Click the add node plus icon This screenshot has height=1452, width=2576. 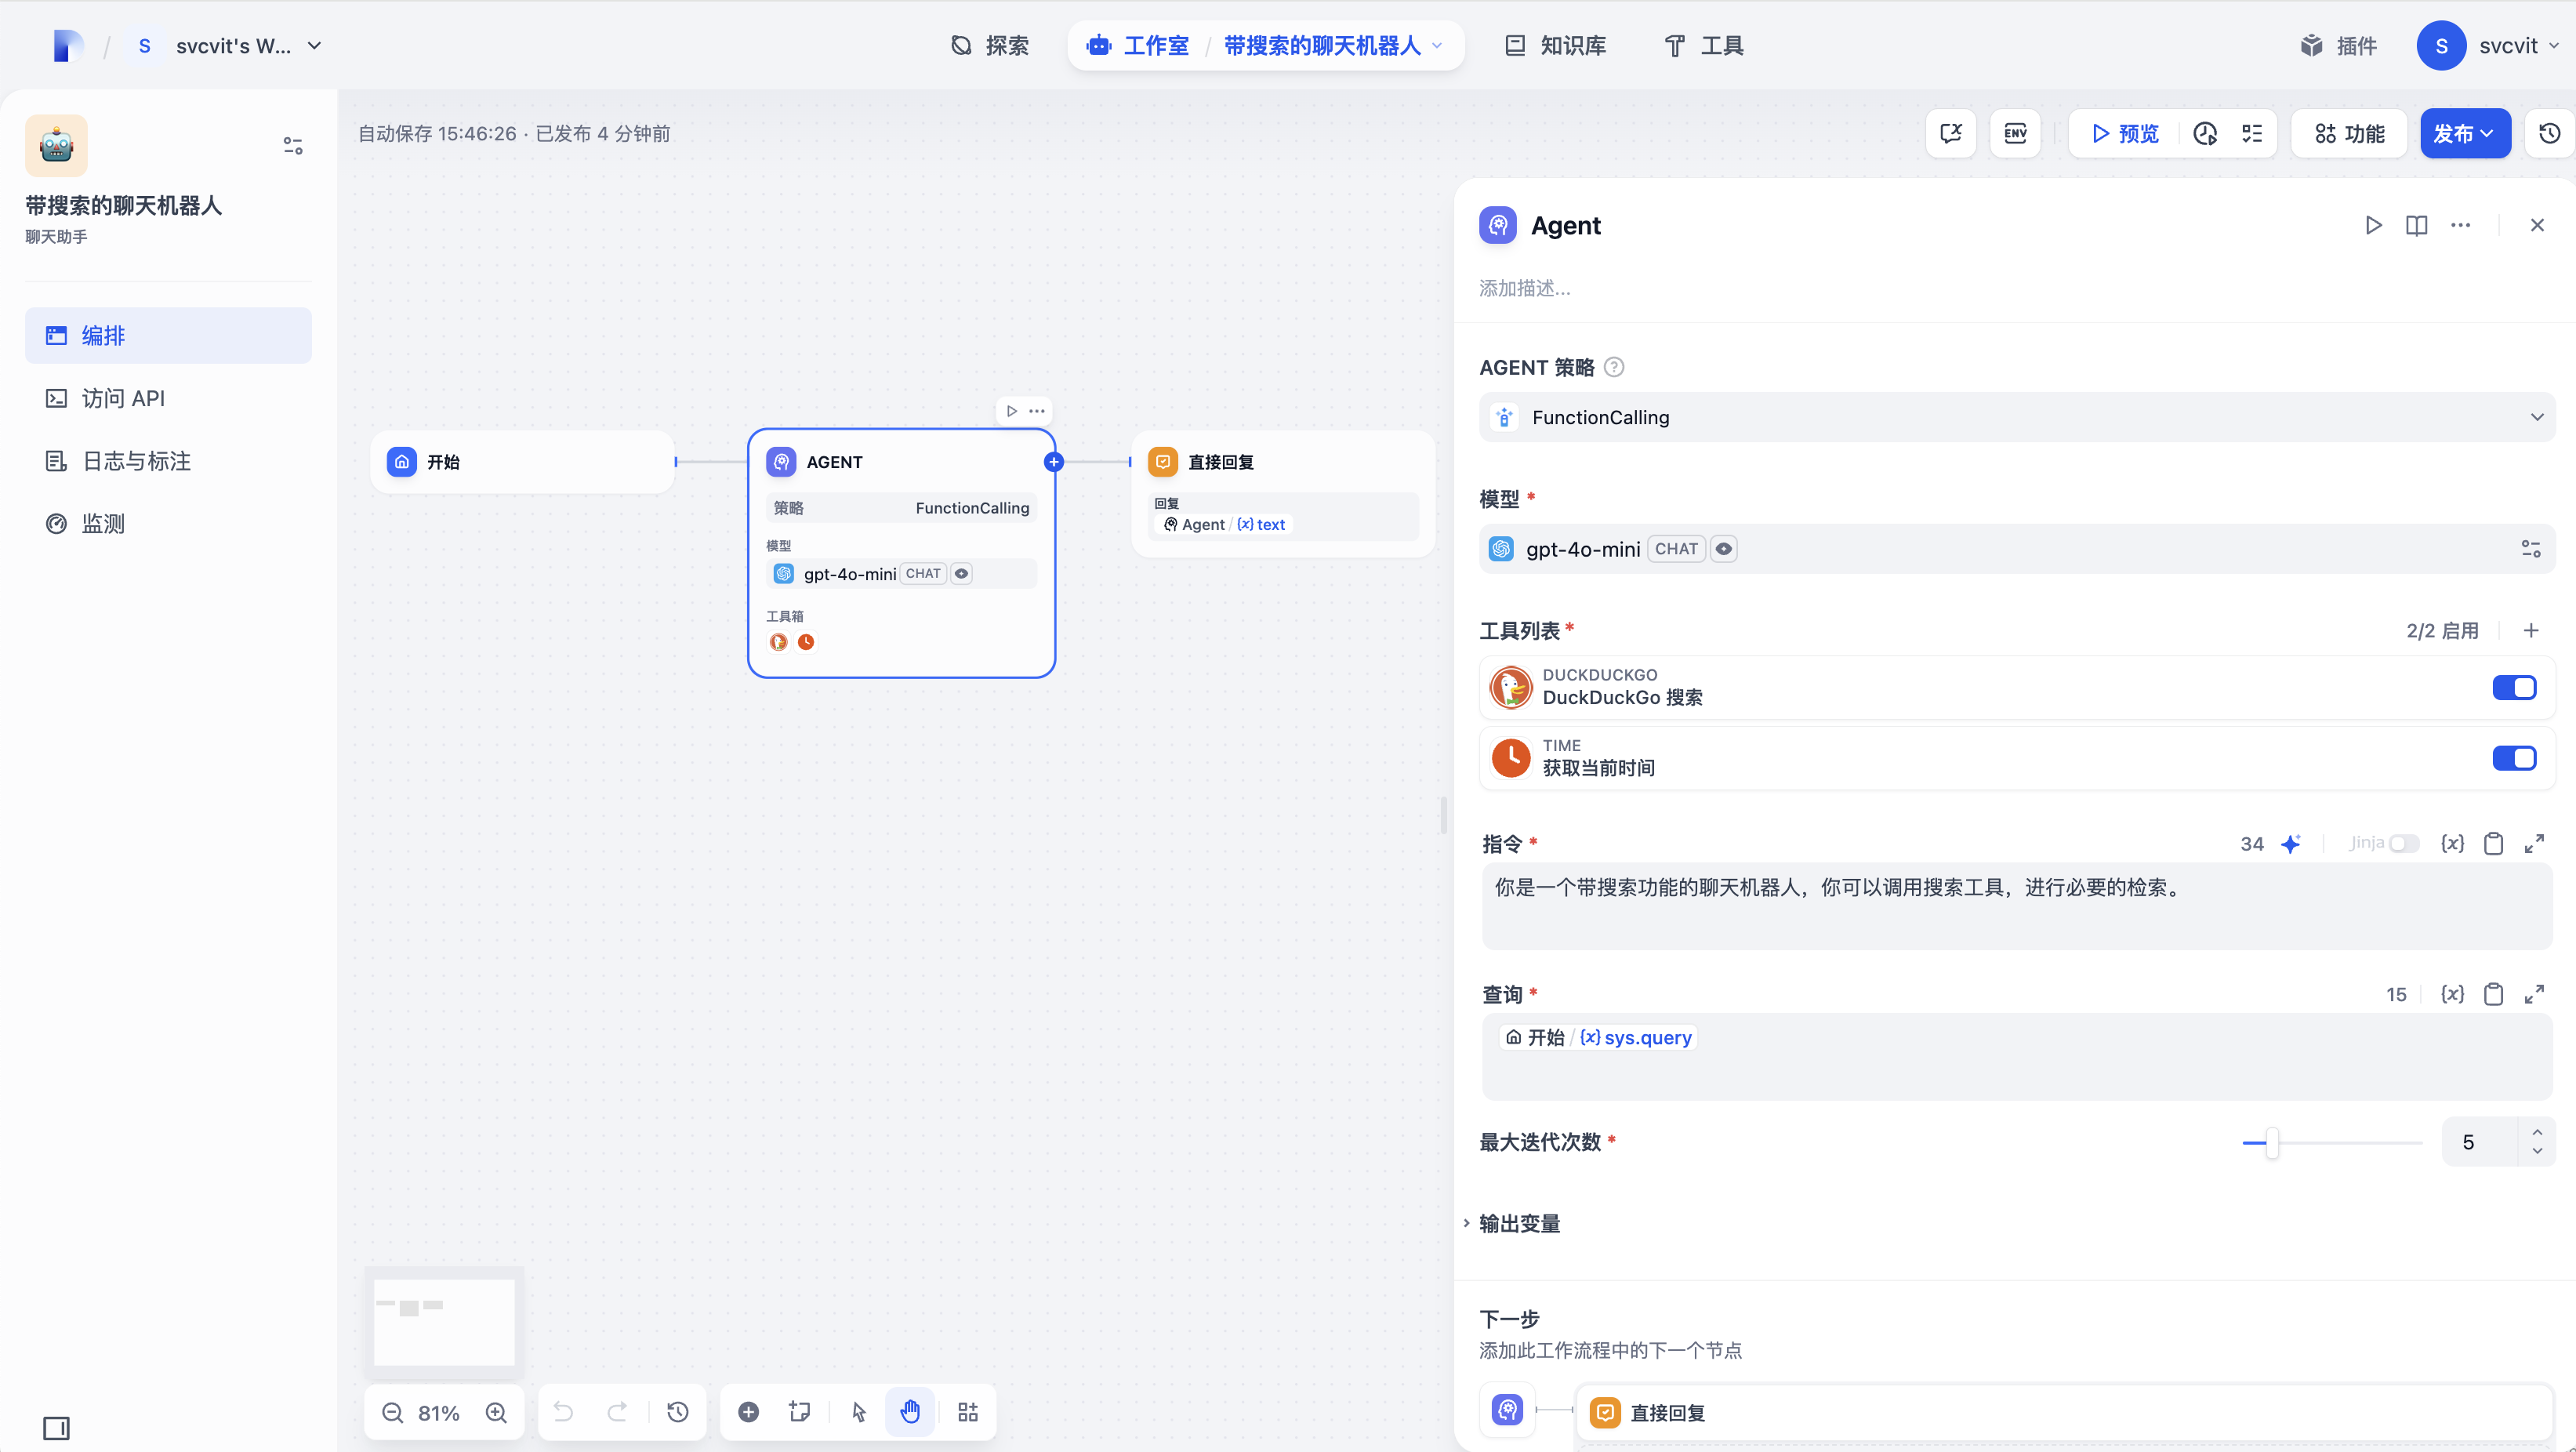click(x=748, y=1411)
